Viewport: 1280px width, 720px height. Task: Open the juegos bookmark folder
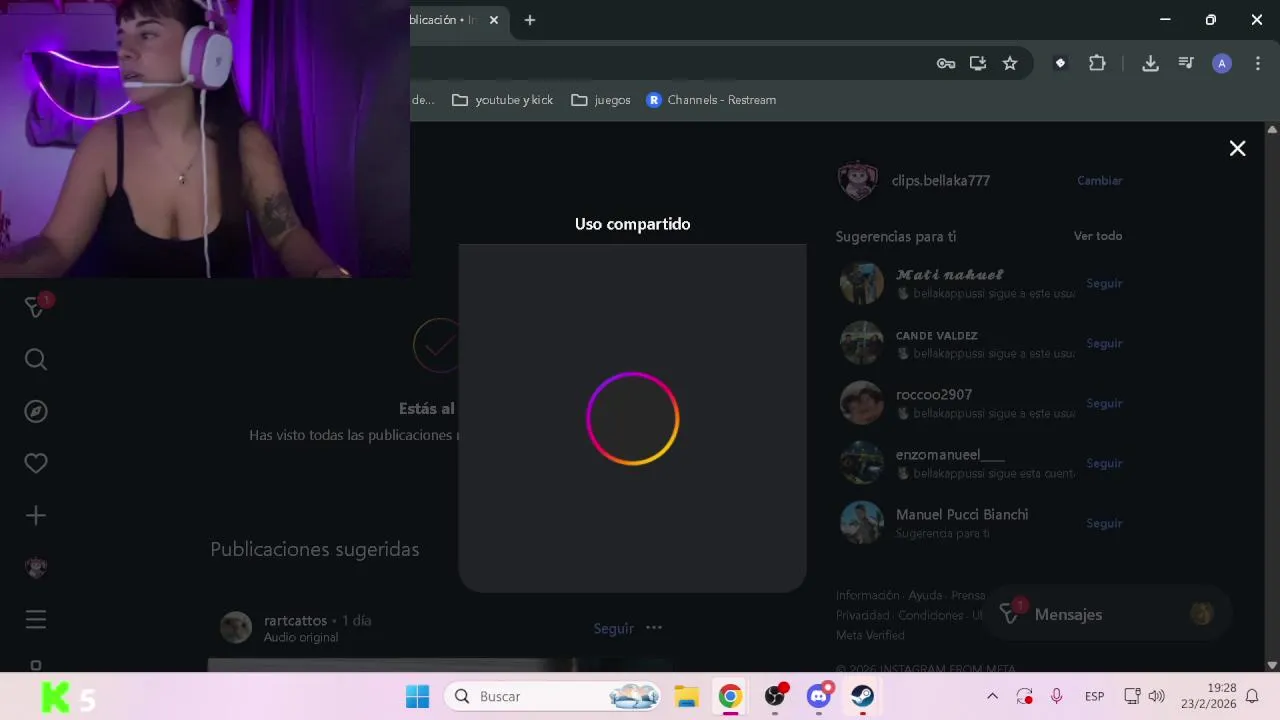[601, 100]
